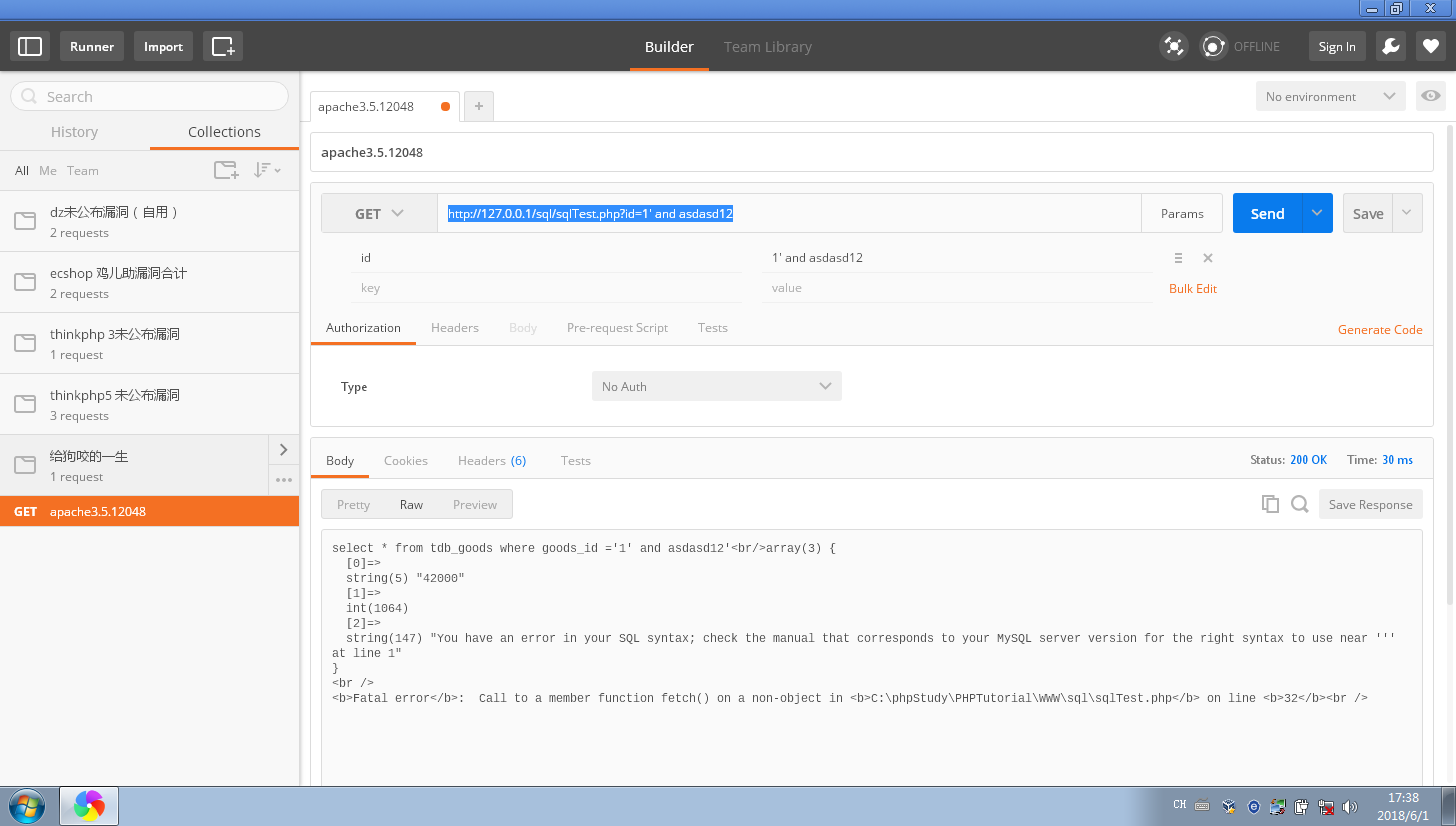This screenshot has height=826, width=1456.
Task: Click the VirtualBox cube tray icon
Action: [1230, 806]
